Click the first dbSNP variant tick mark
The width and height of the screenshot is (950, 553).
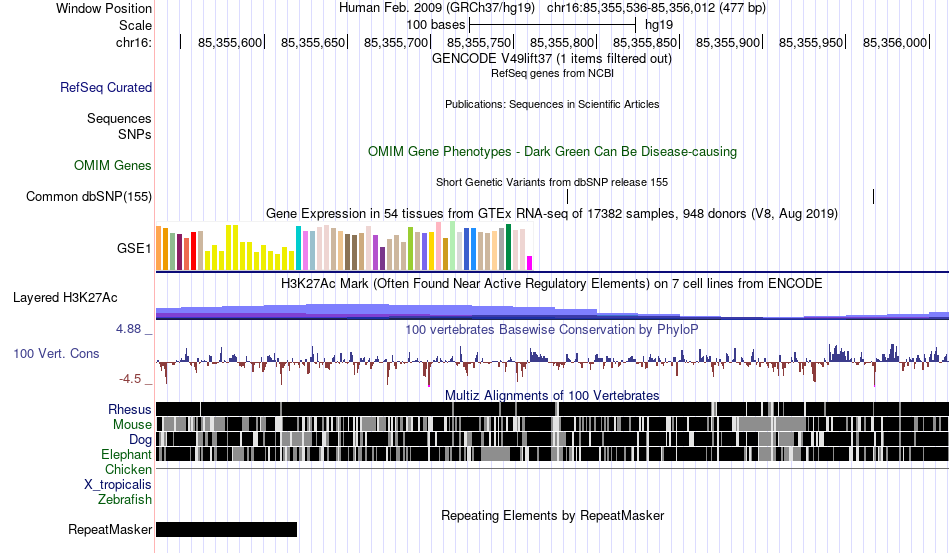tap(568, 196)
